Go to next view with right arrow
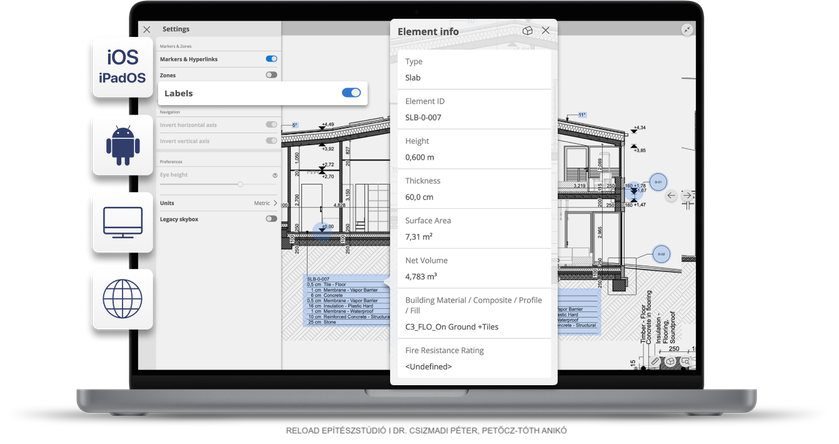Image resolution: width=839 pixels, height=444 pixels. [x=687, y=196]
